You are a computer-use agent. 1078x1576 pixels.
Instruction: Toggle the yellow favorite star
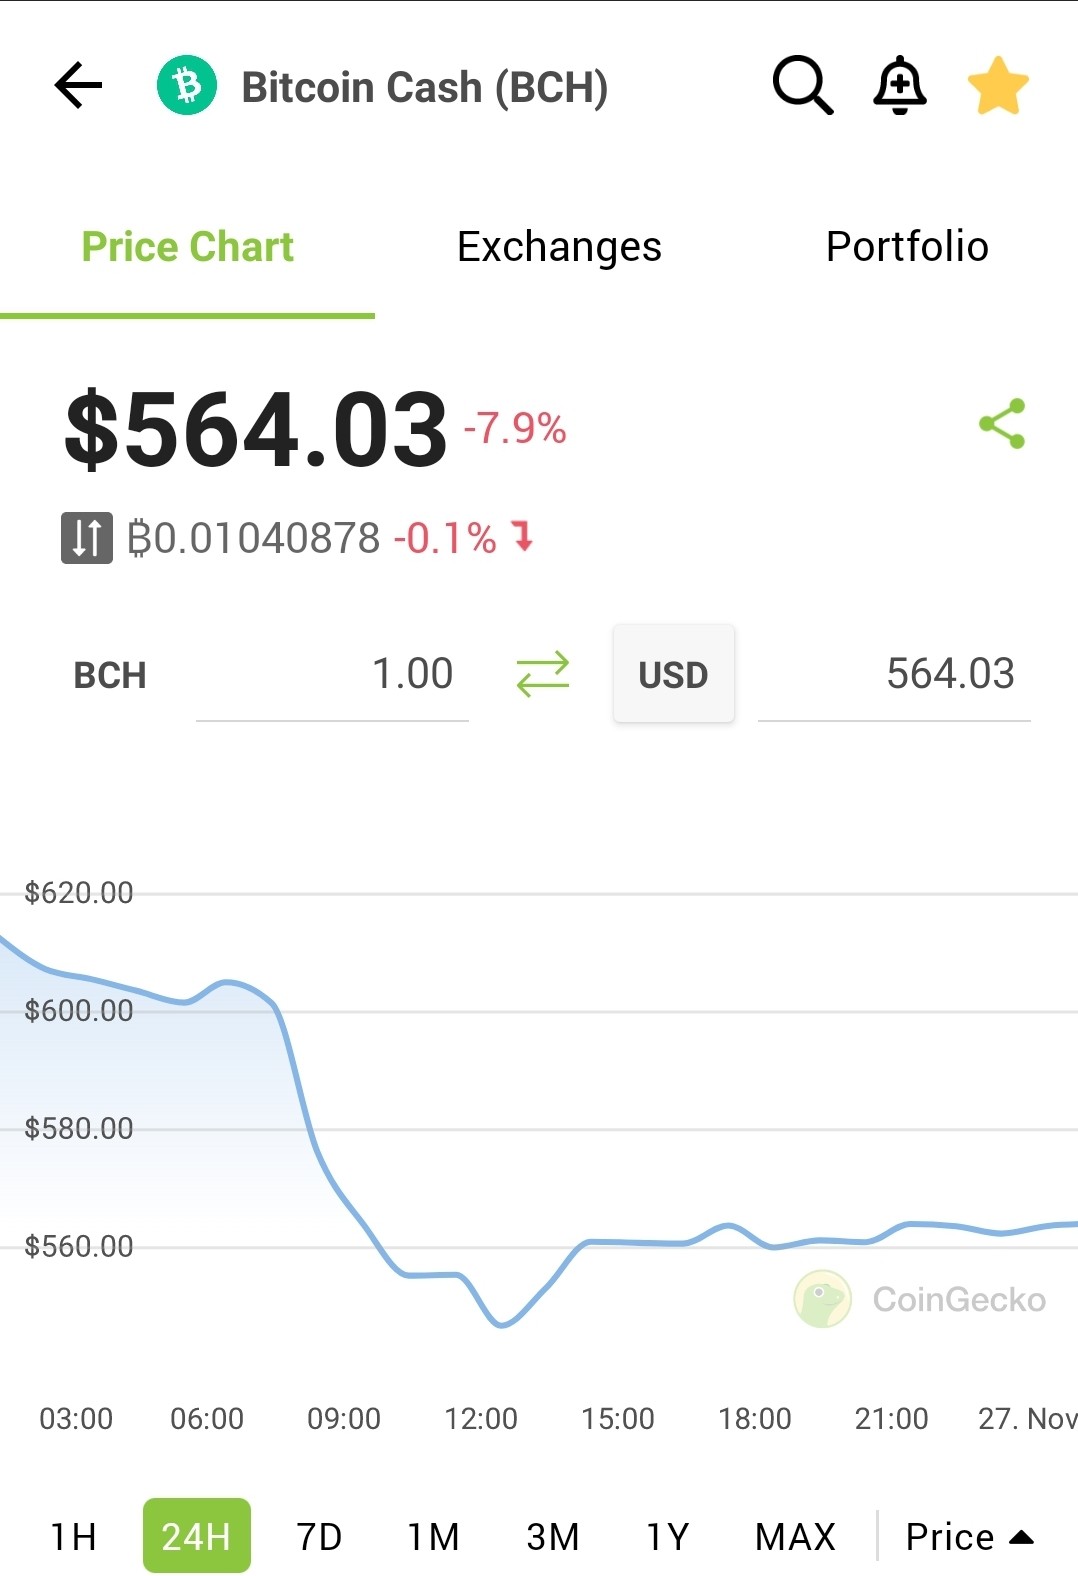[998, 86]
